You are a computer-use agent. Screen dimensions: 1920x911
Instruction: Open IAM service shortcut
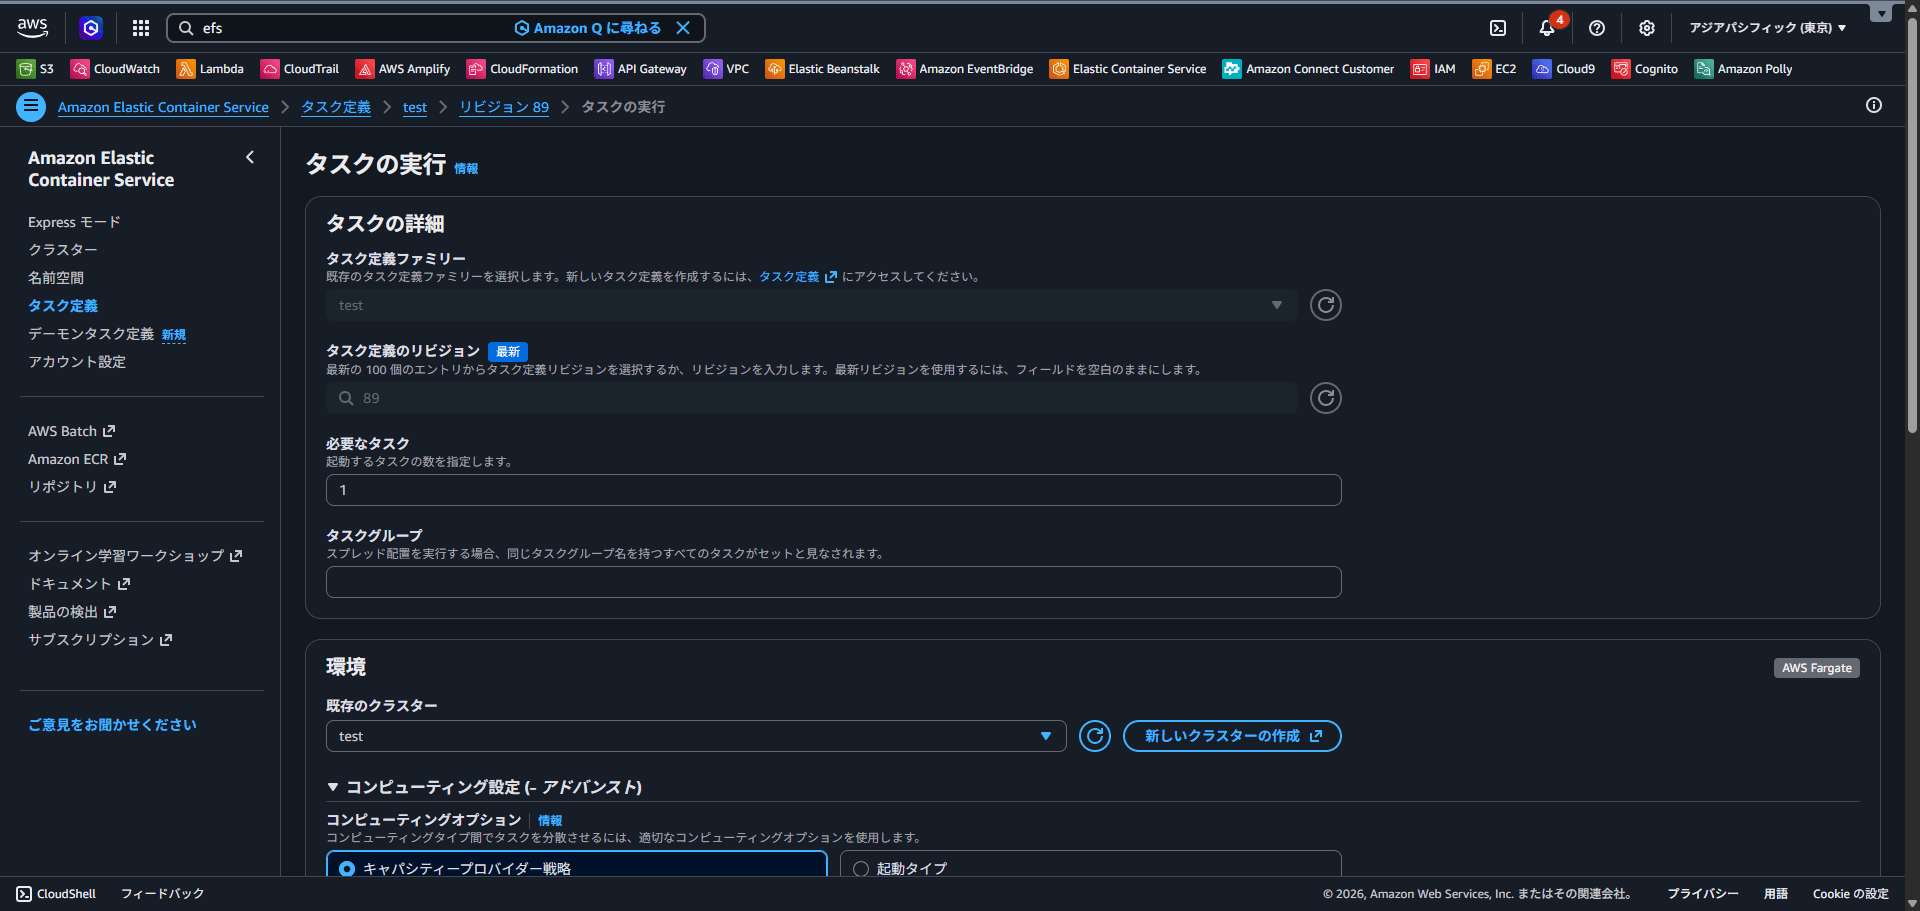pyautogui.click(x=1433, y=69)
